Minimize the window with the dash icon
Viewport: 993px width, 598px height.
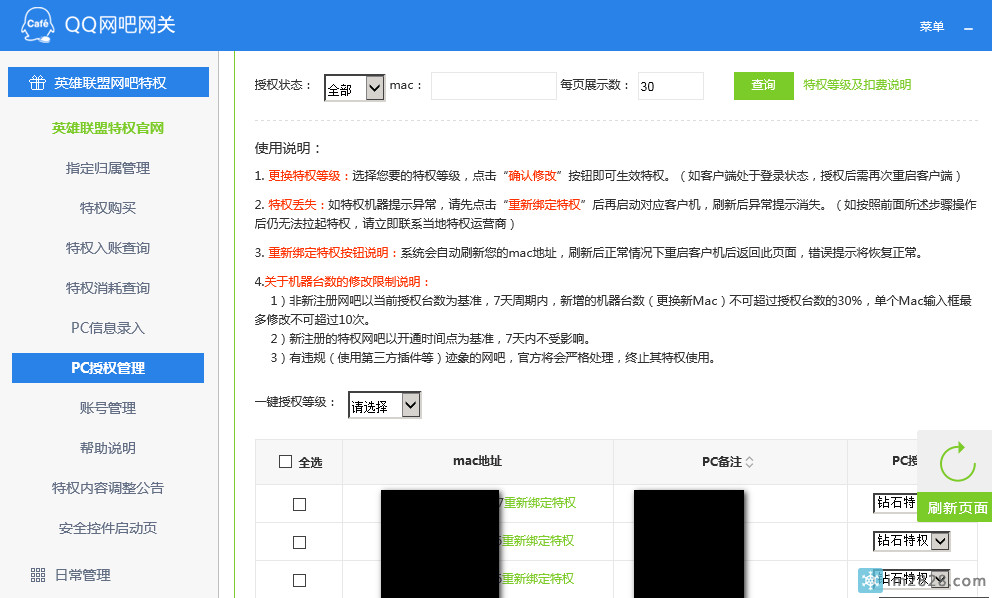[x=968, y=28]
